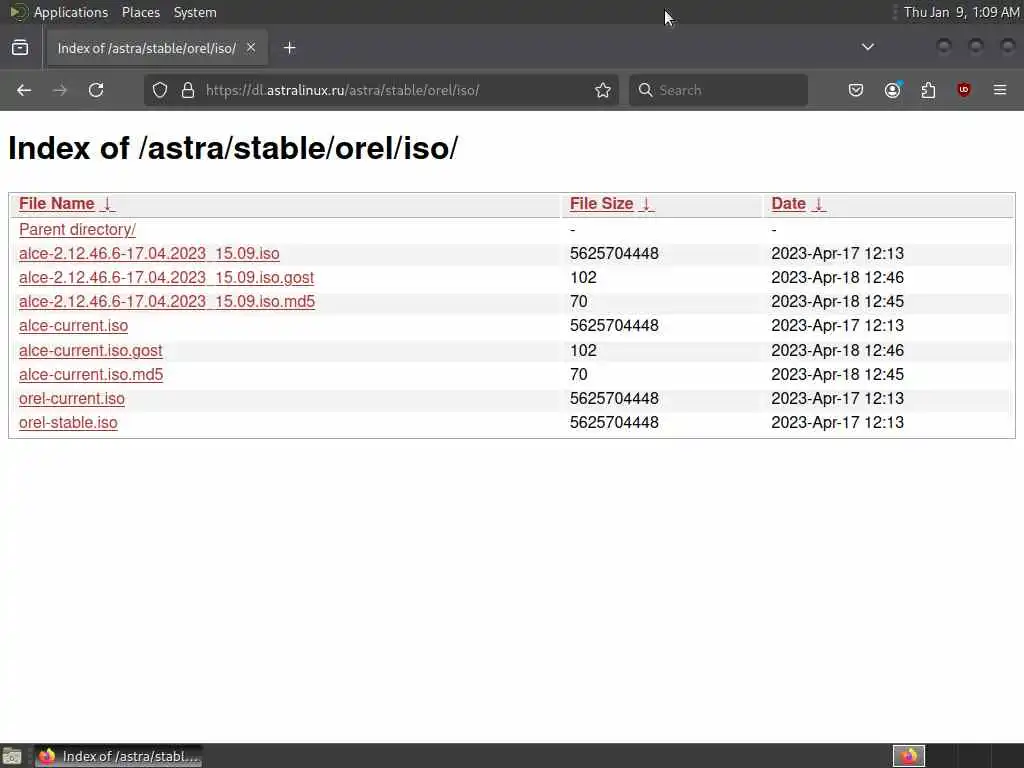The width and height of the screenshot is (1024, 768).
Task: Open the tracking protection shield icon
Action: [160, 90]
